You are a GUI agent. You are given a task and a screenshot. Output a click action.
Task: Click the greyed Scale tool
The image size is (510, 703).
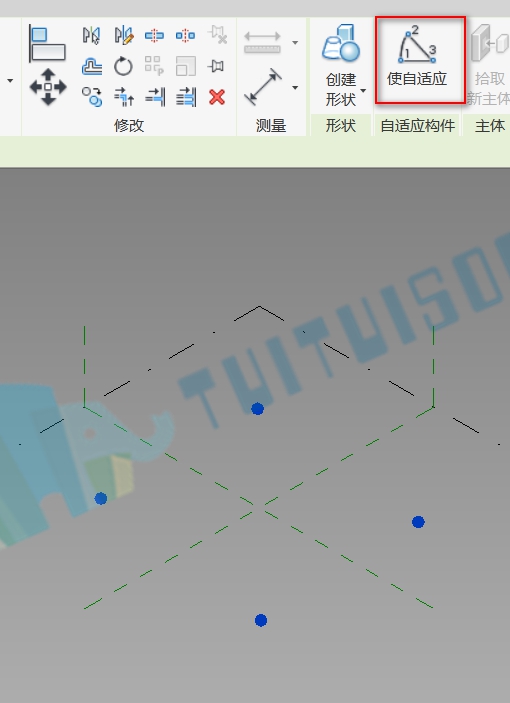(x=186, y=66)
